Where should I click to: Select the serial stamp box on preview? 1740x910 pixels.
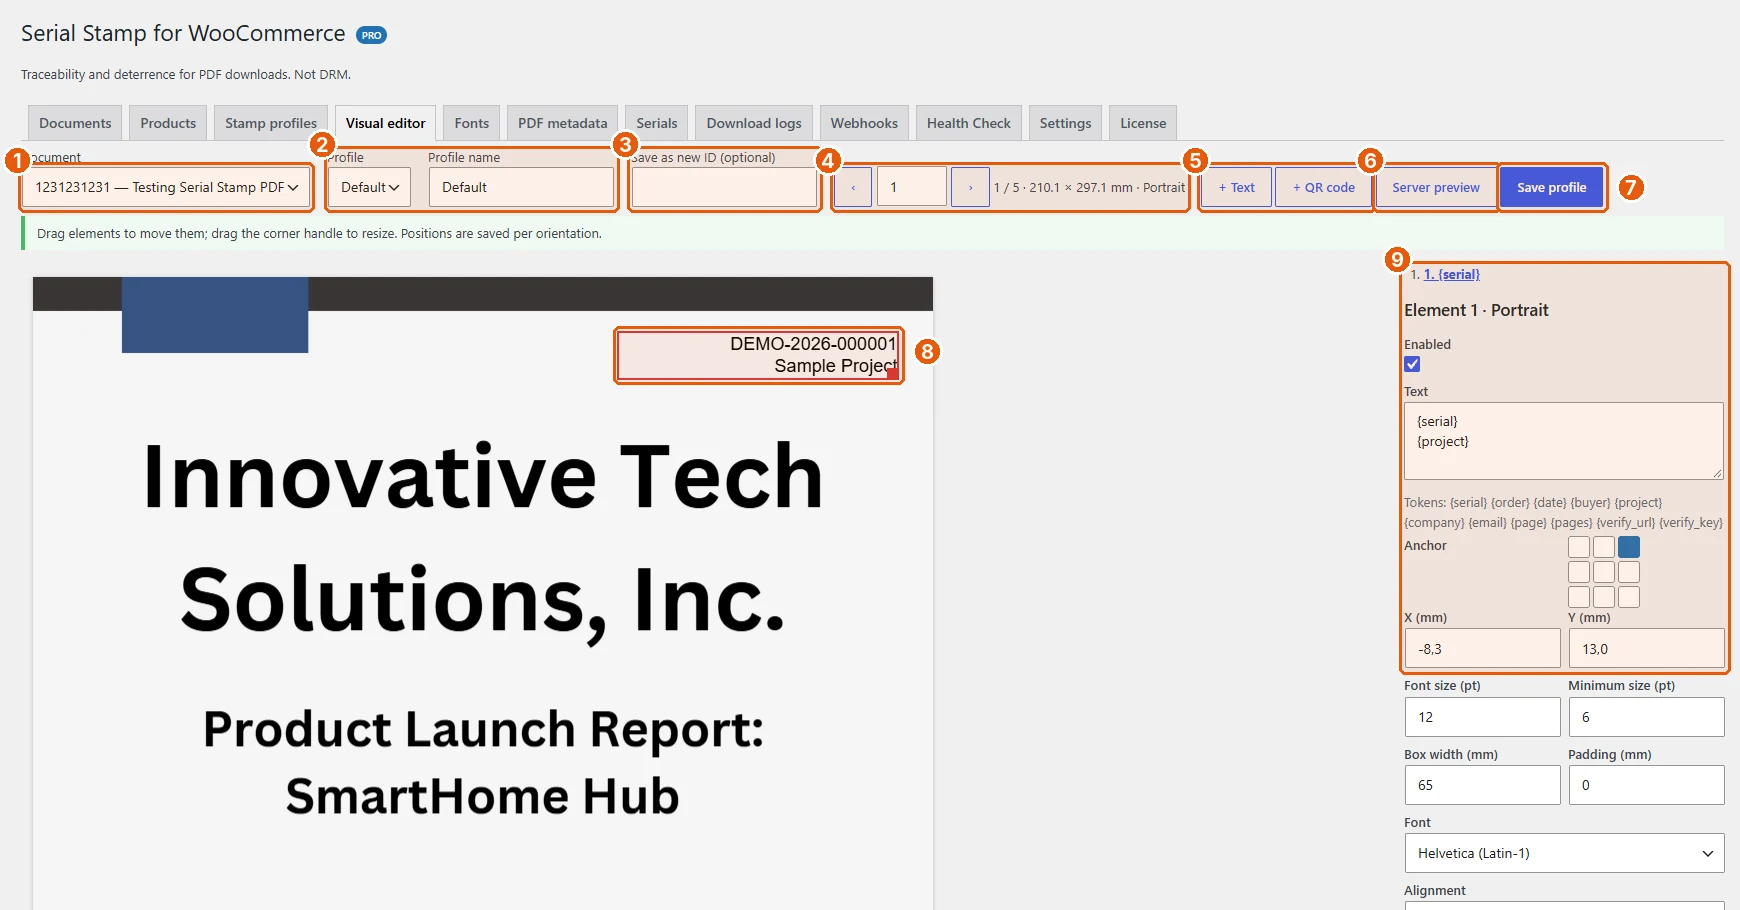(758, 355)
